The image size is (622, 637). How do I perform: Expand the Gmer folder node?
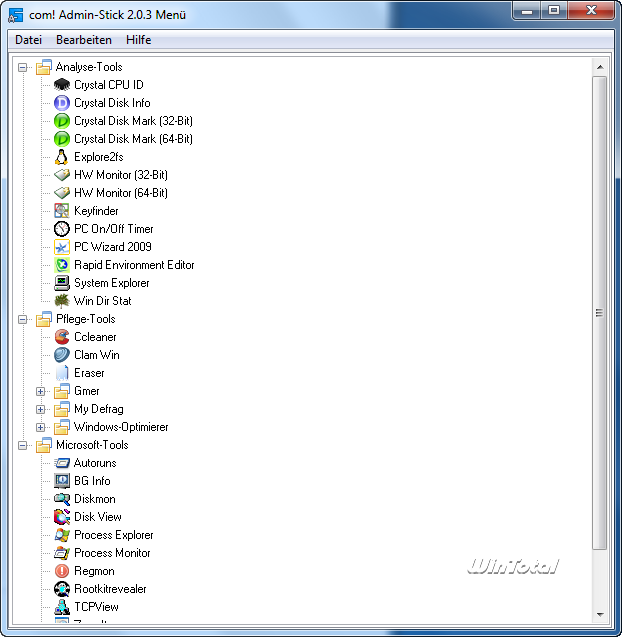tap(40, 392)
